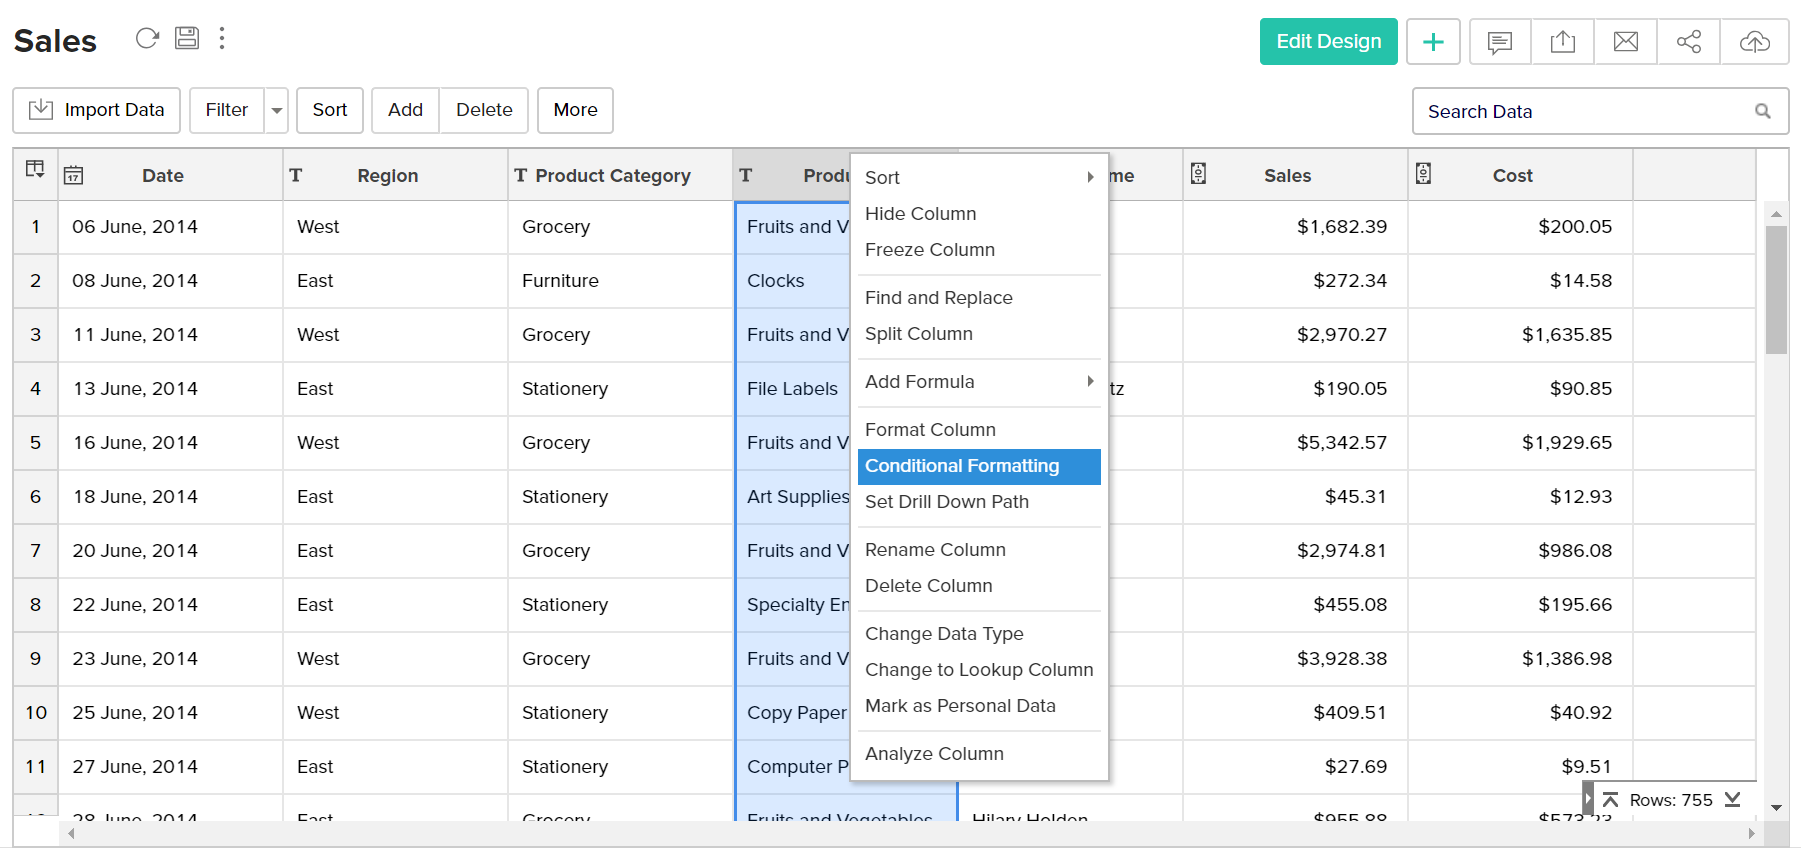The width and height of the screenshot is (1801, 848).
Task: Click the save disk icon
Action: (187, 39)
